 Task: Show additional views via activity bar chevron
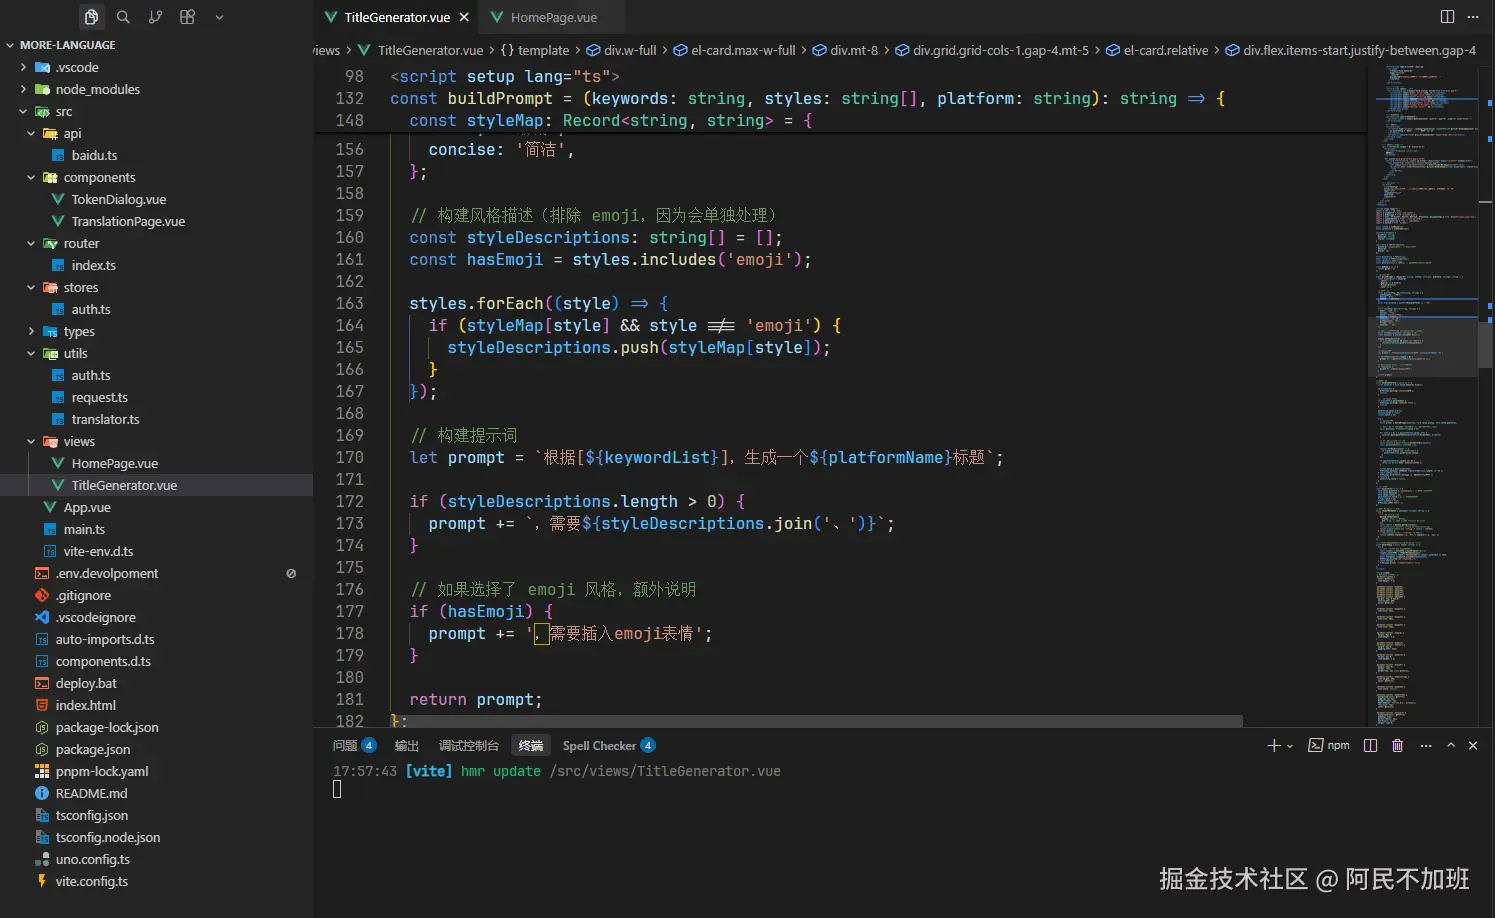point(219,17)
